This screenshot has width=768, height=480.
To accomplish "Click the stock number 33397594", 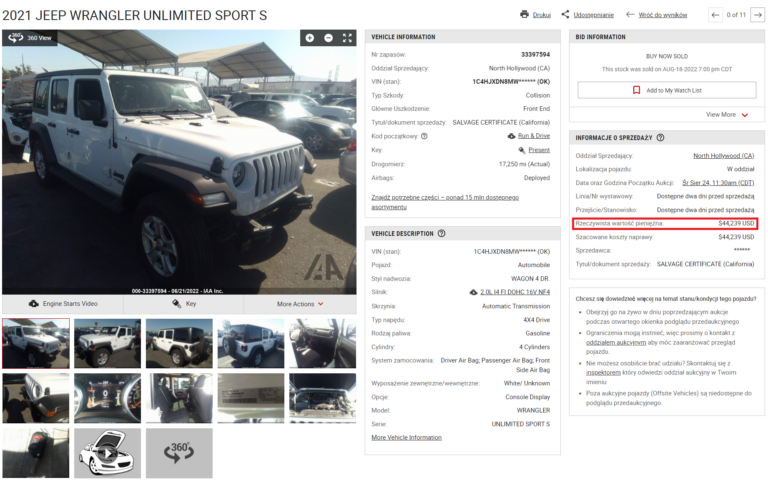I will tap(535, 54).
